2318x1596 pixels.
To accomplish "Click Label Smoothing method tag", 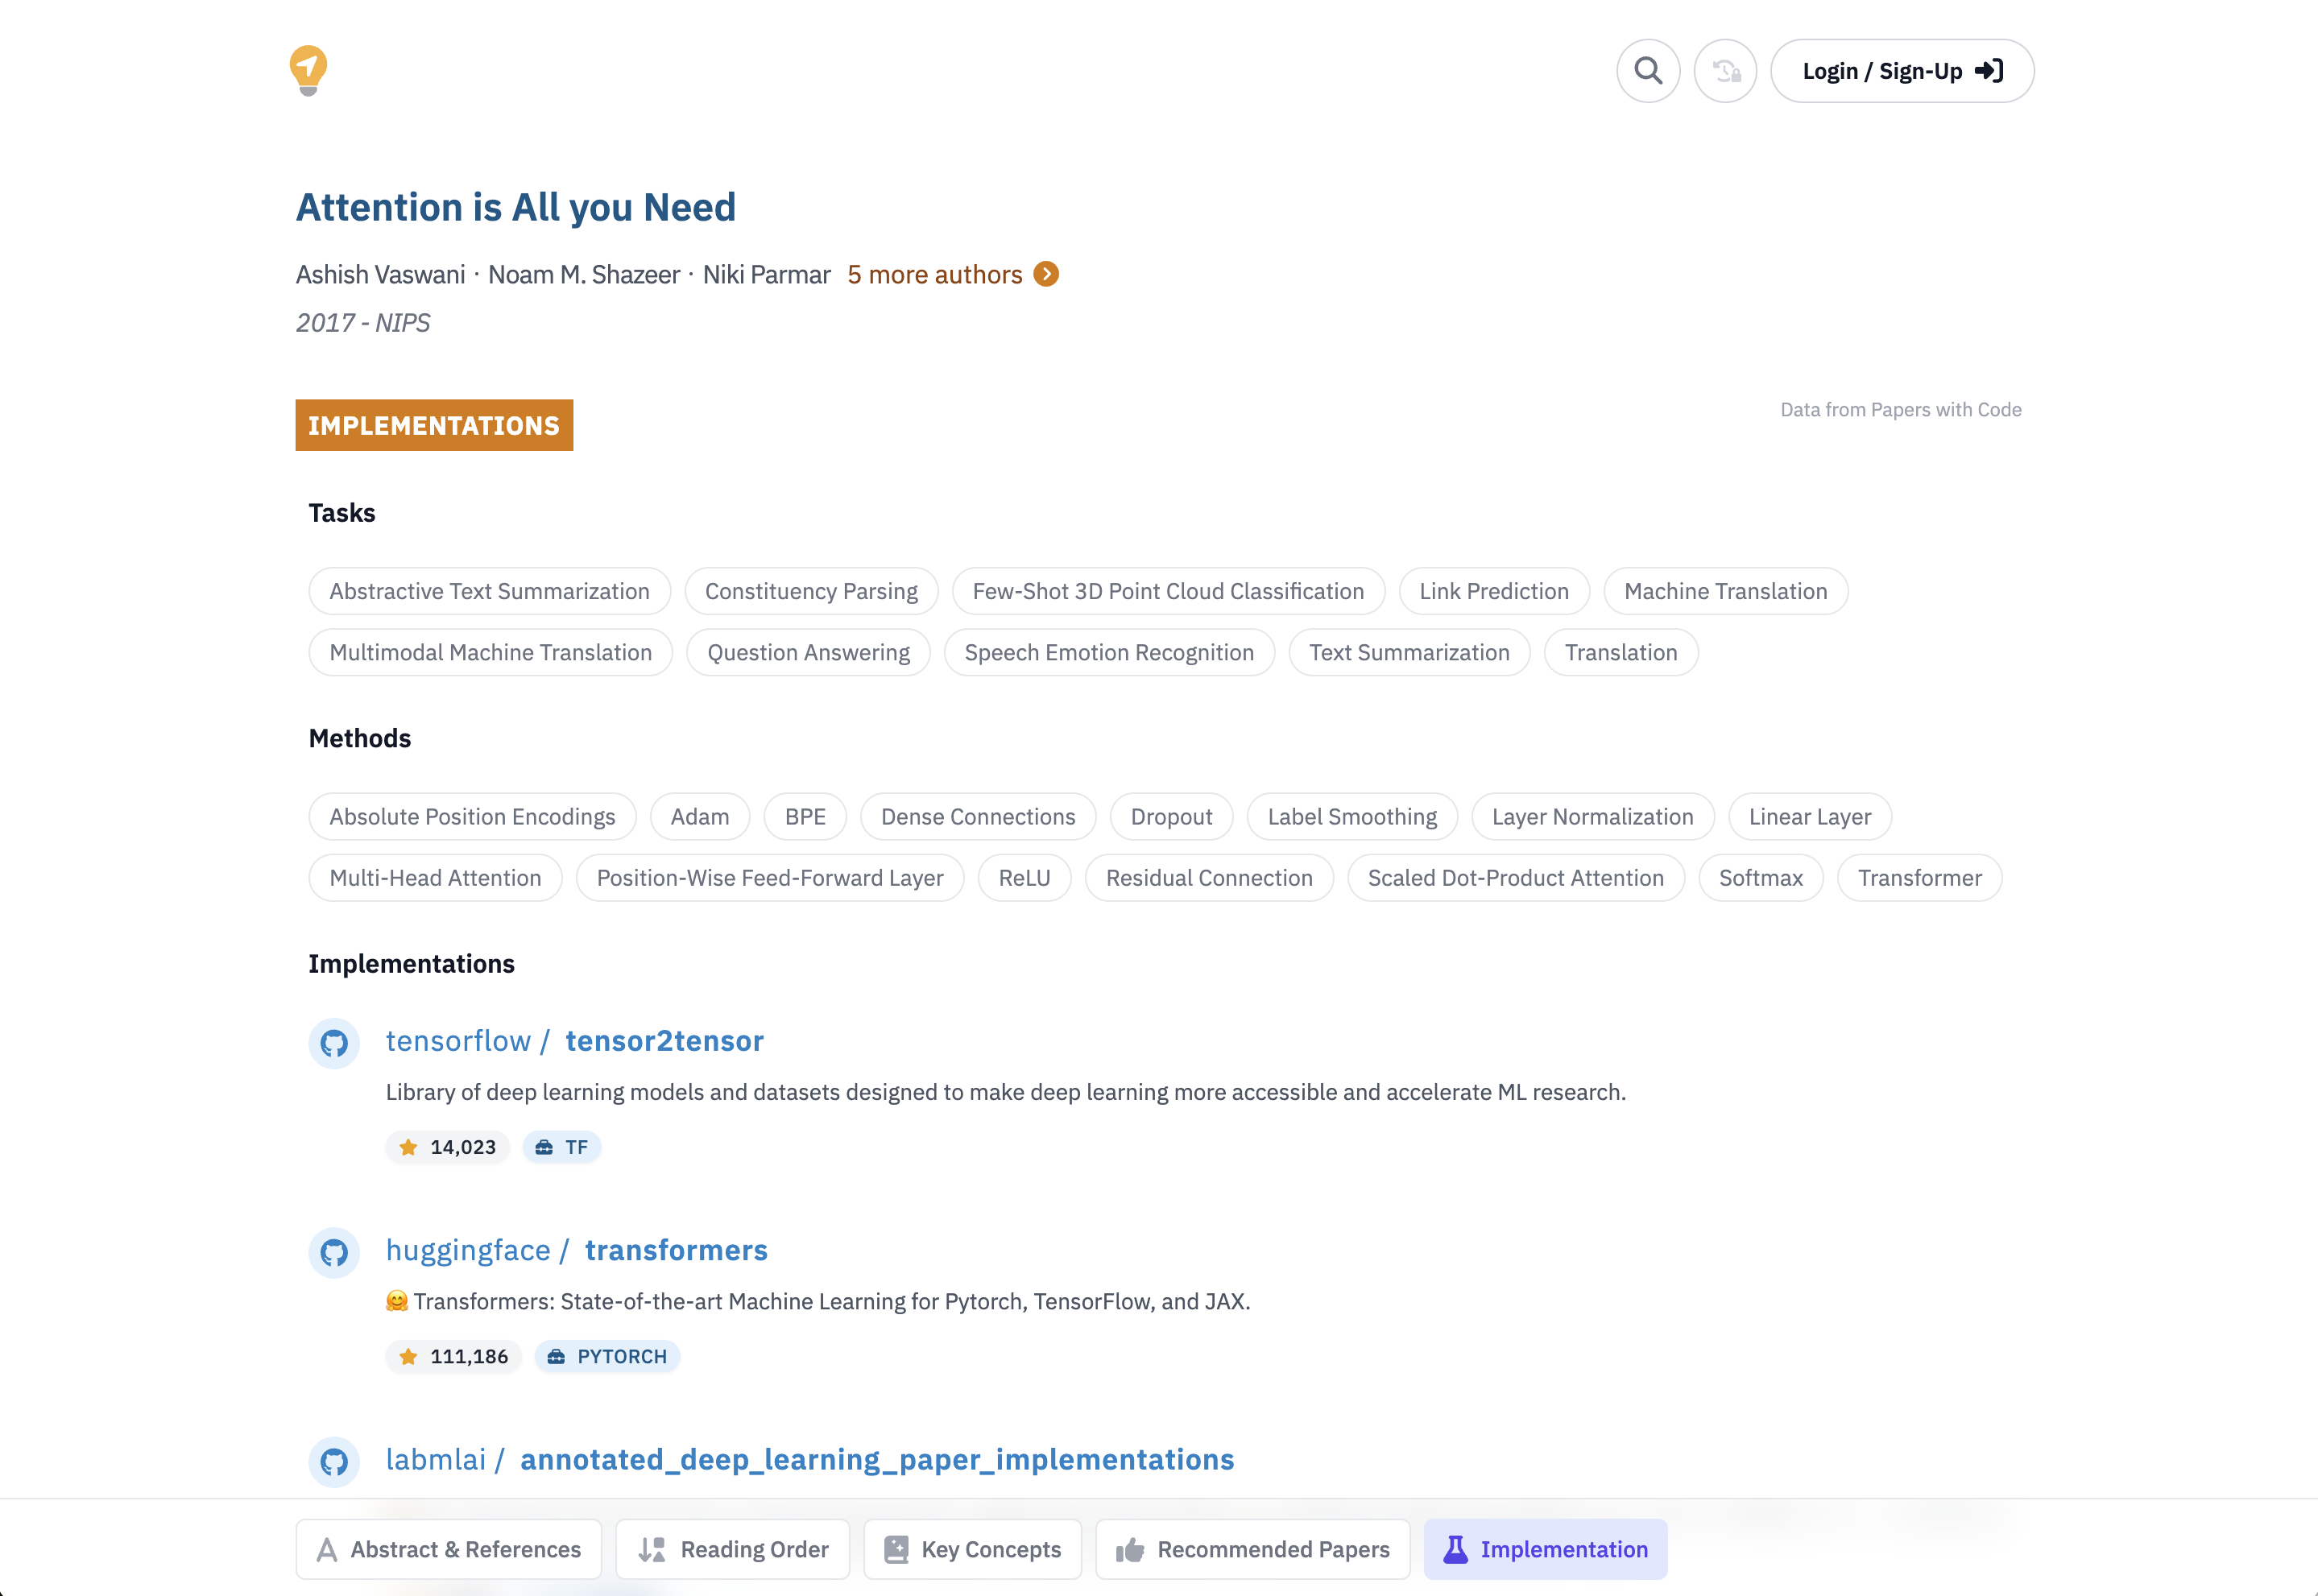I will point(1352,817).
